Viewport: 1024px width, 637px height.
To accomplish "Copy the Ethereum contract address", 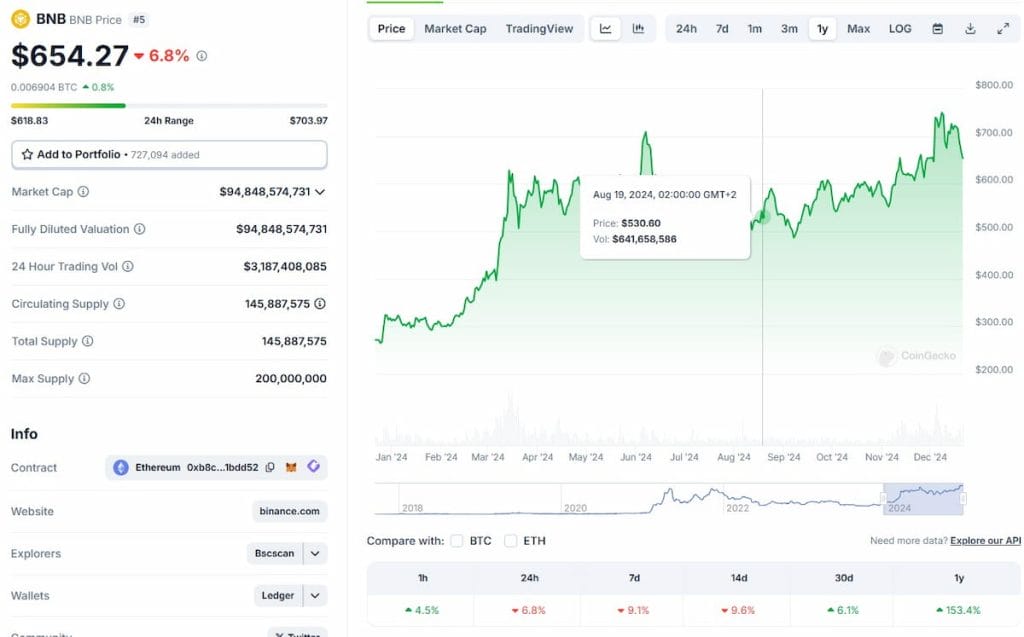I will point(270,467).
